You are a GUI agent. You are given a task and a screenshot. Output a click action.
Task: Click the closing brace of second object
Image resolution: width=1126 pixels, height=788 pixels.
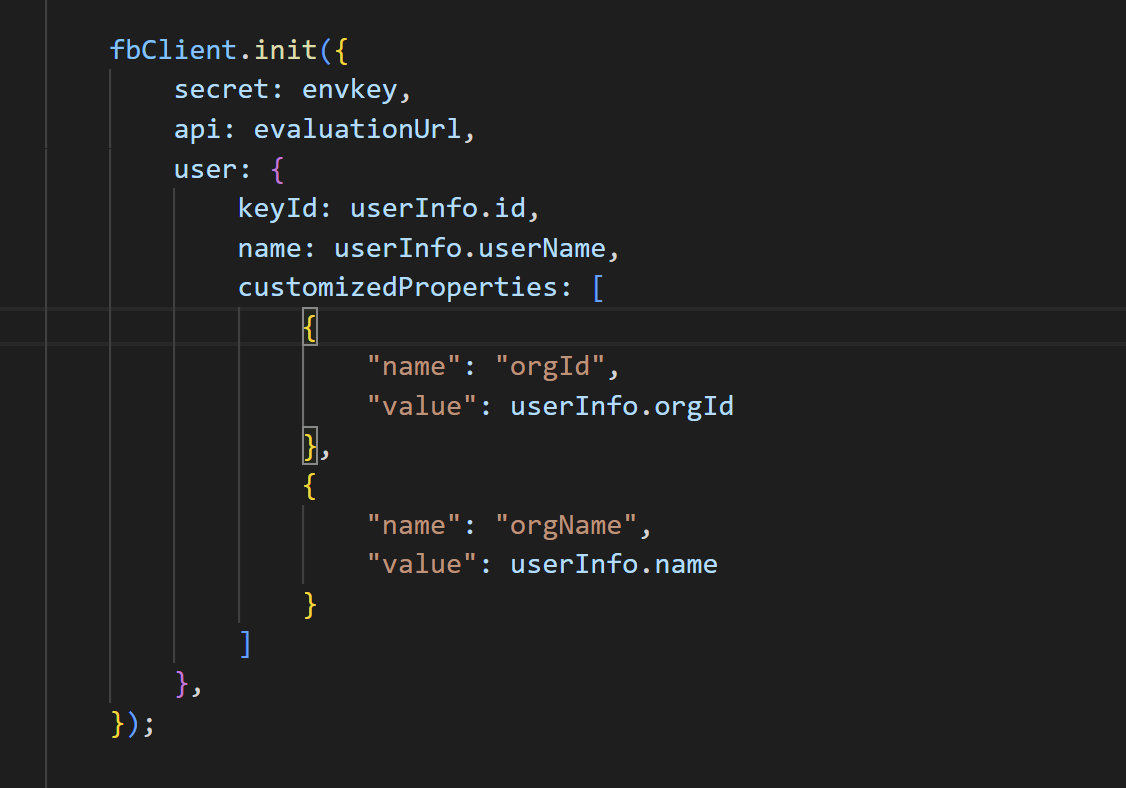point(310,605)
